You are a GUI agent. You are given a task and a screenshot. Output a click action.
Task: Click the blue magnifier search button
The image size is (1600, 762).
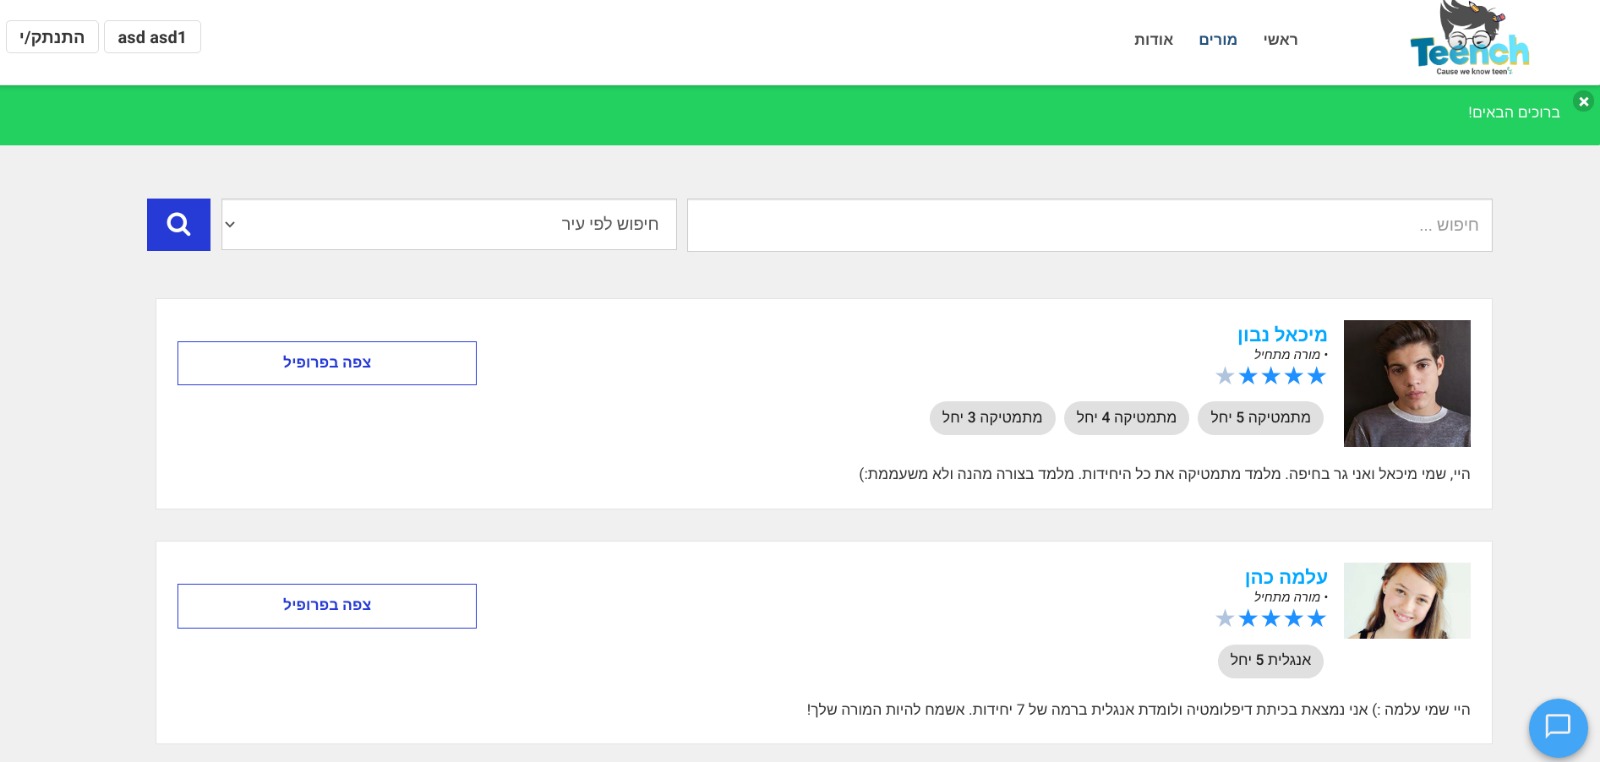coord(178,224)
